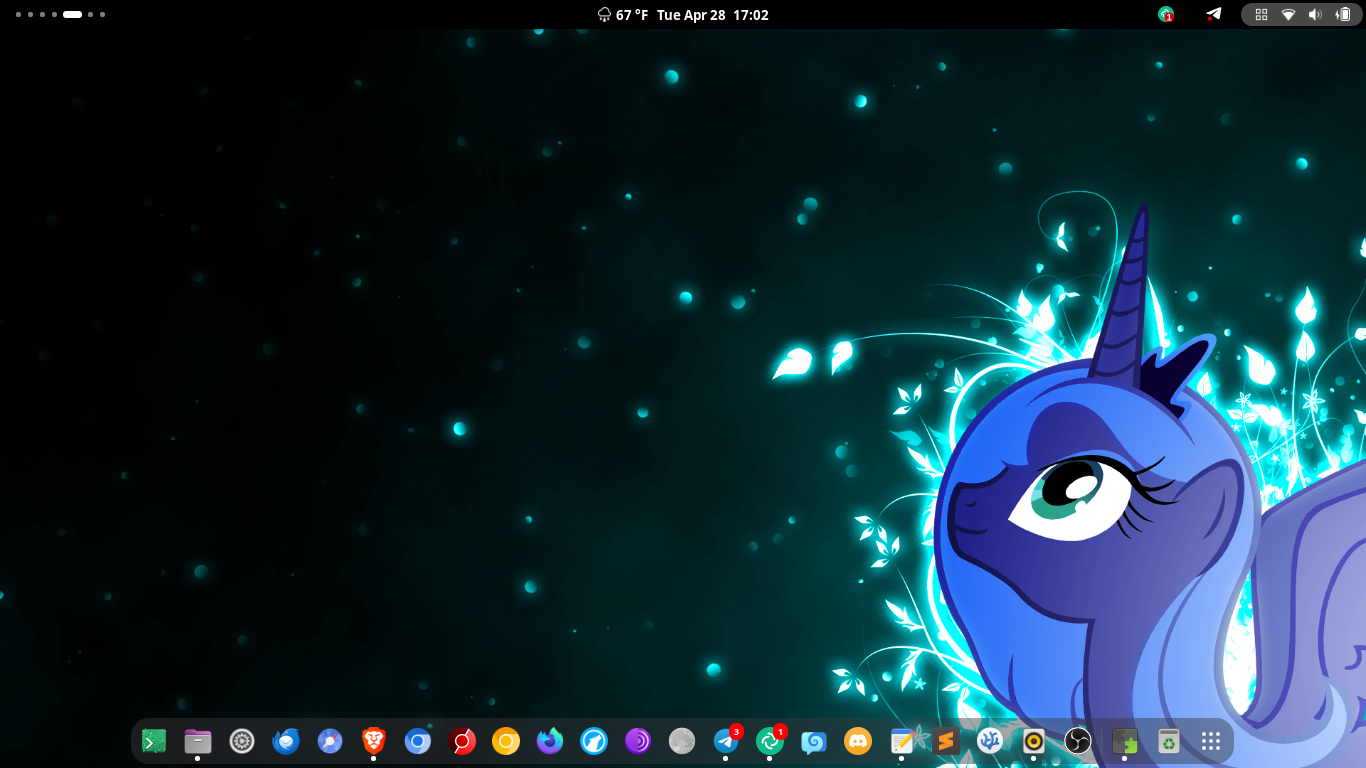Open the Trash in the dock

[1168, 741]
